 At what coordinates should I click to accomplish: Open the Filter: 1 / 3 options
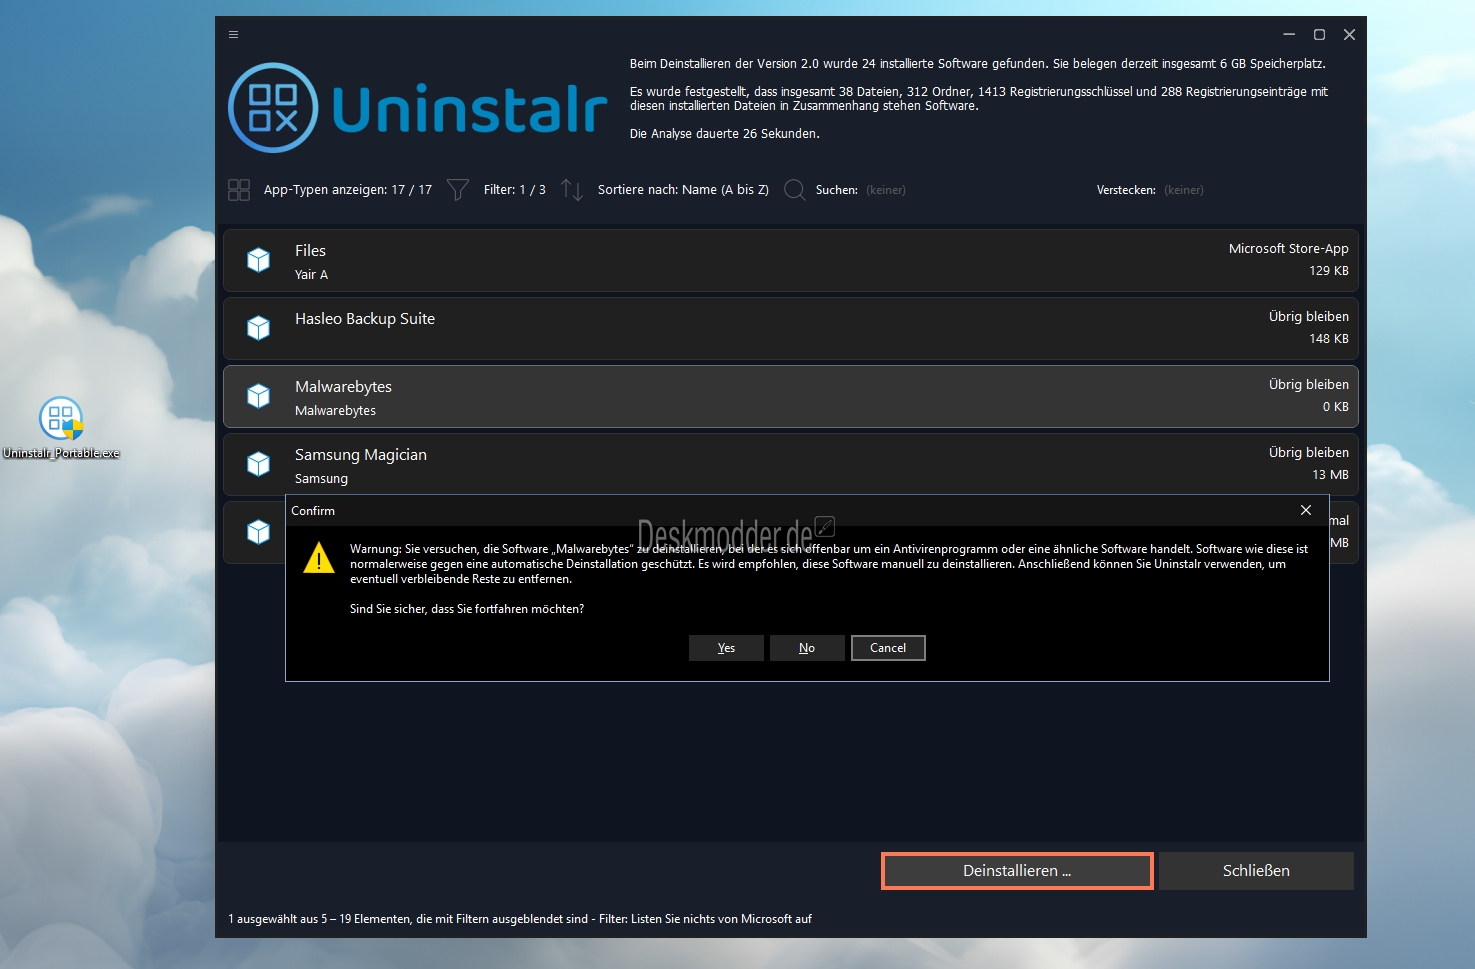(x=515, y=190)
